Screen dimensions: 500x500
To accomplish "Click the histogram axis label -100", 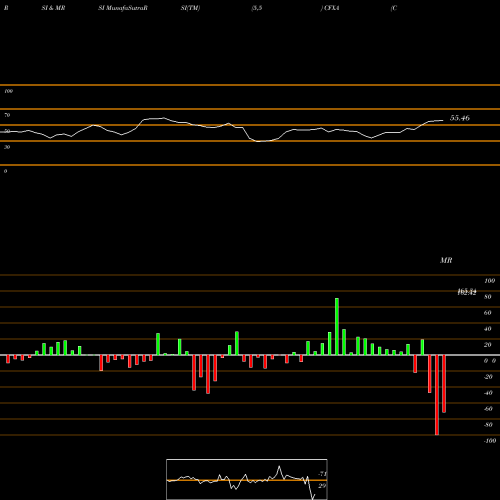I will click(x=490, y=441).
